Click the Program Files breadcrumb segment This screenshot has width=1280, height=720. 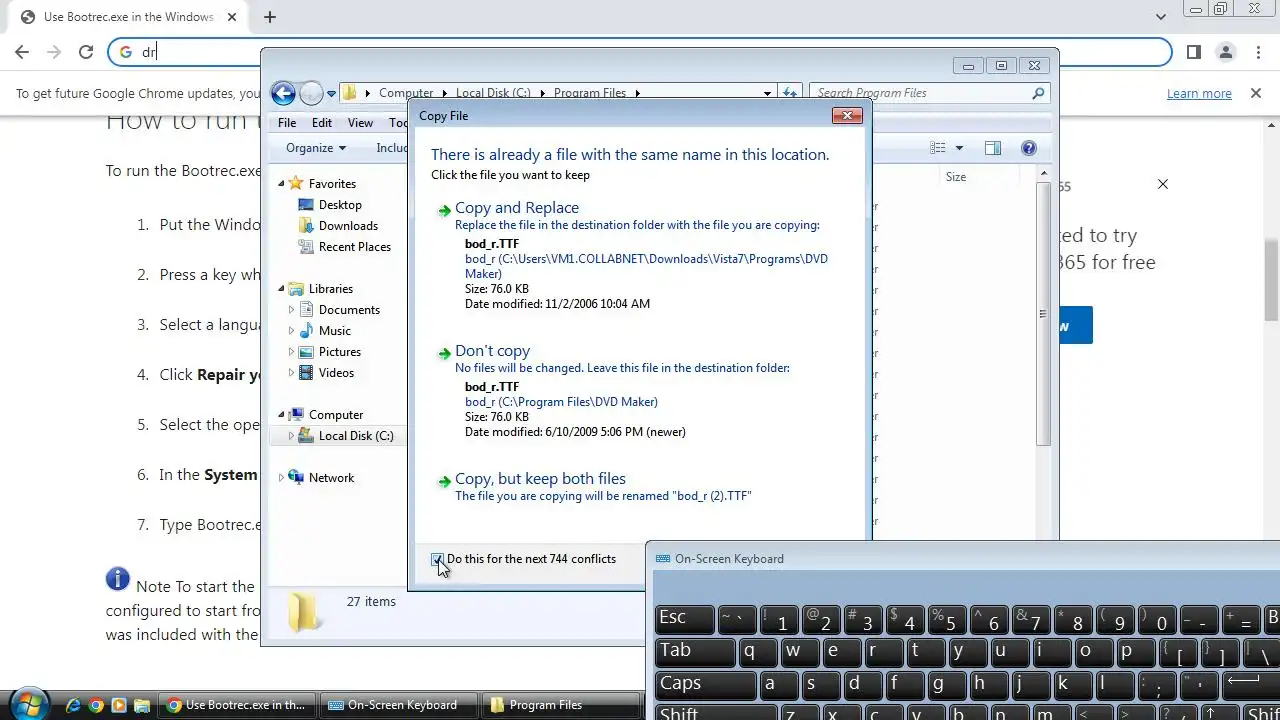tap(589, 93)
